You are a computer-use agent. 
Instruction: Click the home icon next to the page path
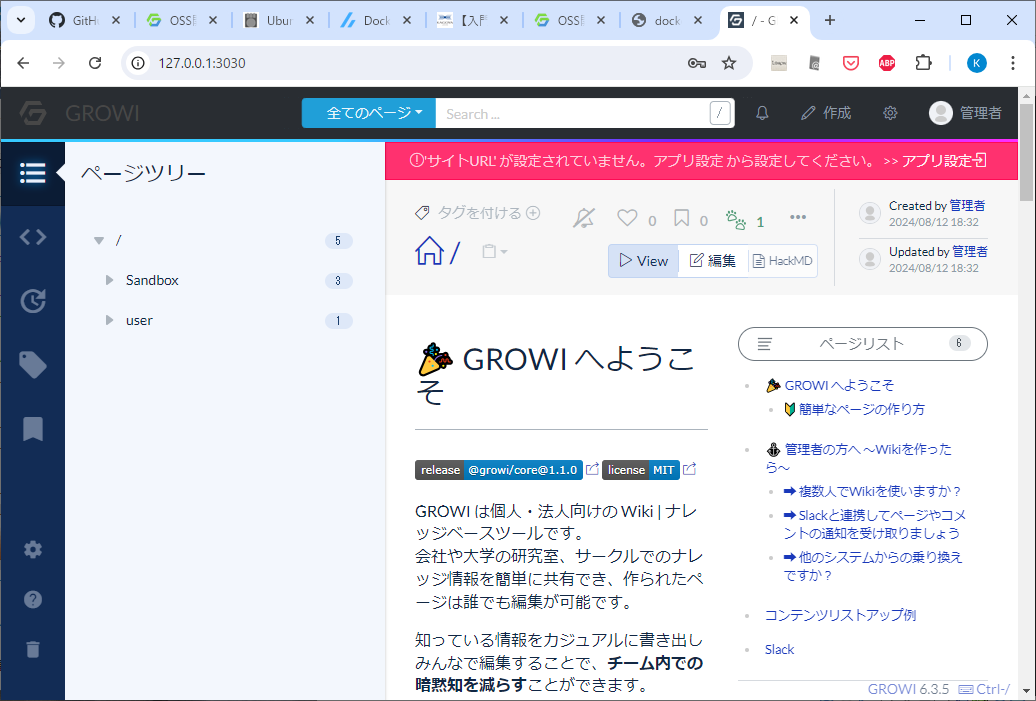click(427, 253)
